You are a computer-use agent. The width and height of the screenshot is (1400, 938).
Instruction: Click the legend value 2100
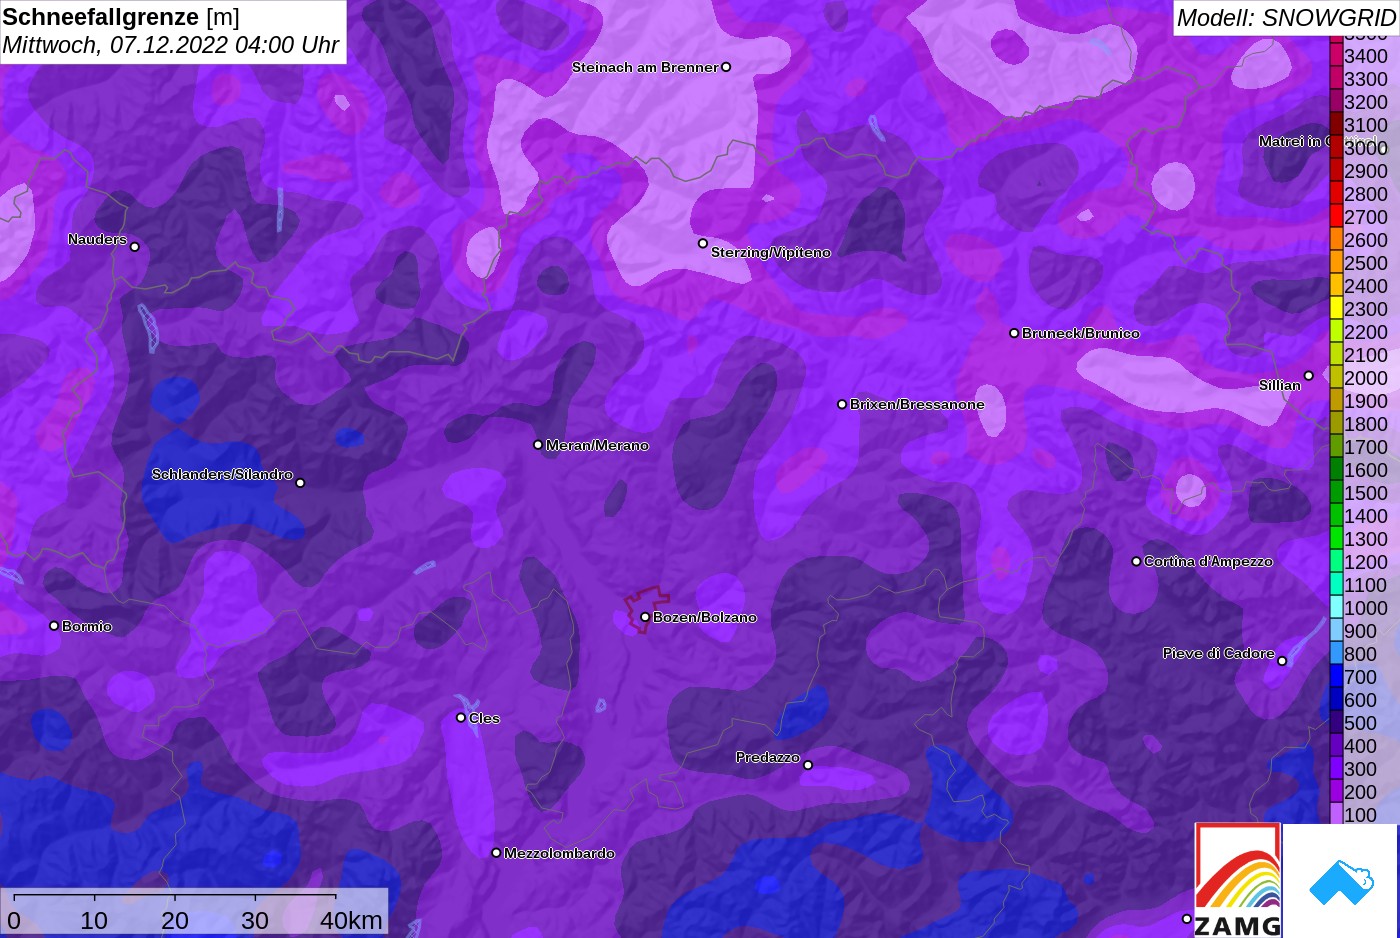1366,355
